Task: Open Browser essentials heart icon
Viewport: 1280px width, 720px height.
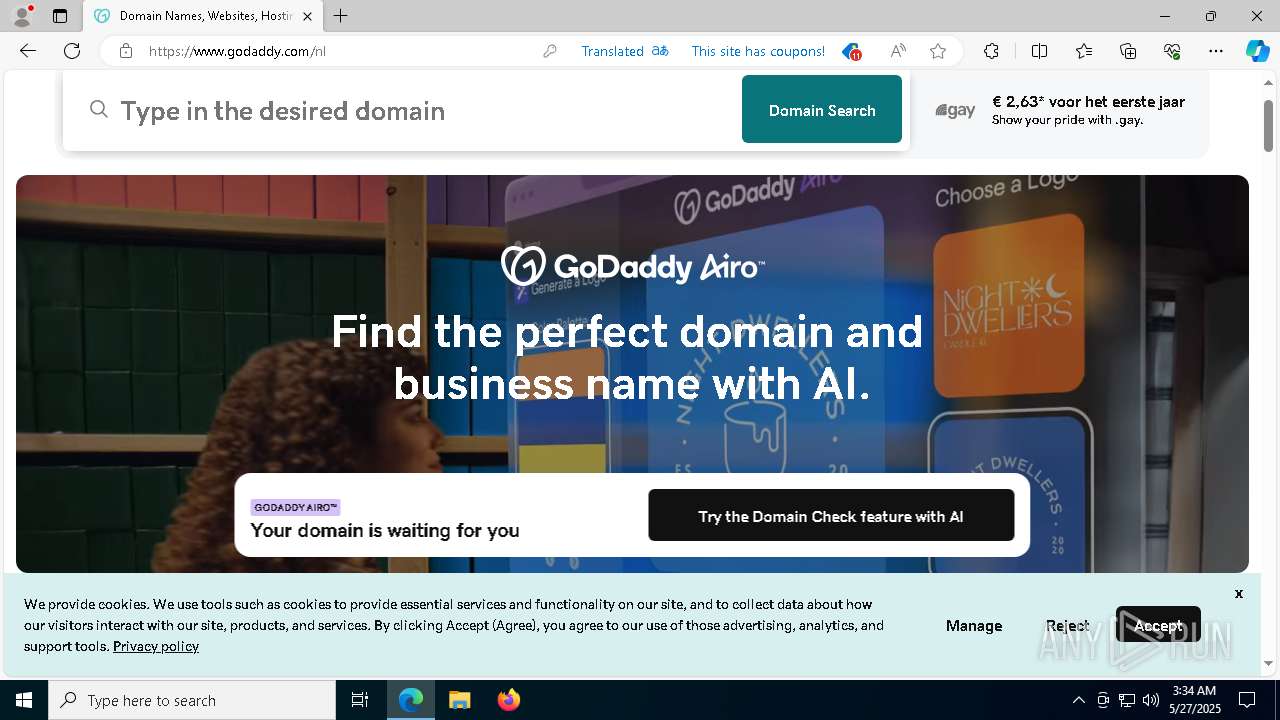Action: click(x=1172, y=51)
